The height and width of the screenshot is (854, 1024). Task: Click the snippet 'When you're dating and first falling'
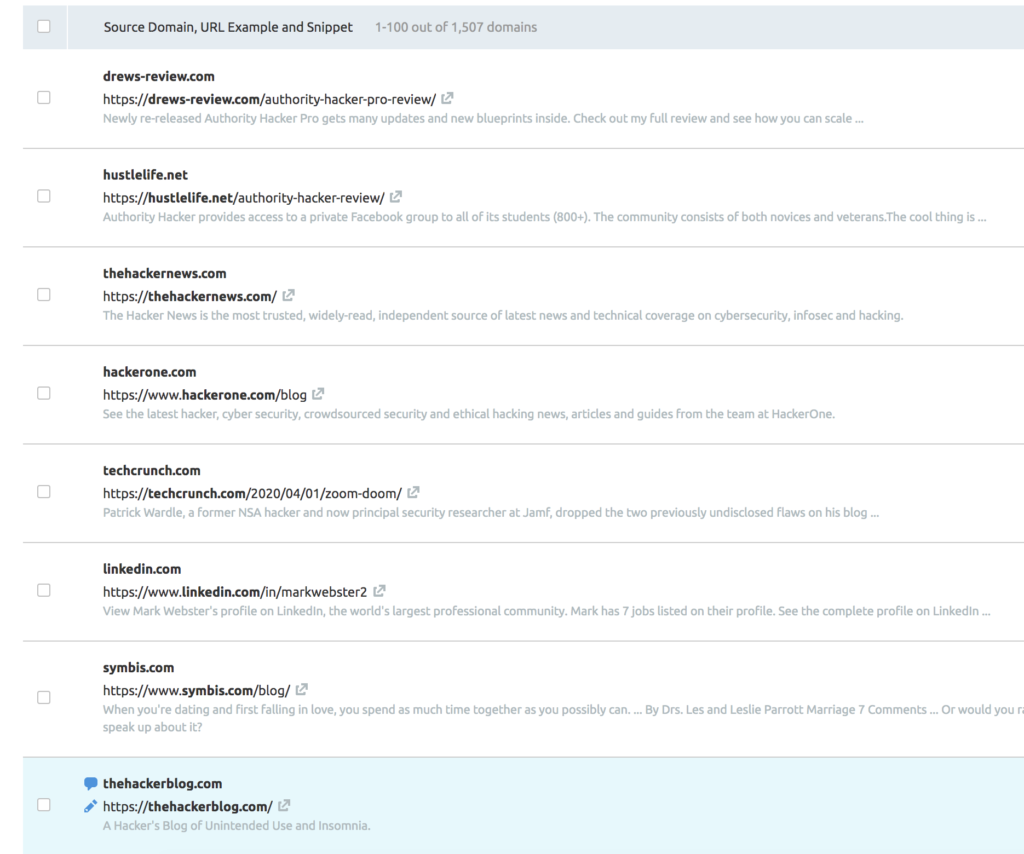[563, 718]
